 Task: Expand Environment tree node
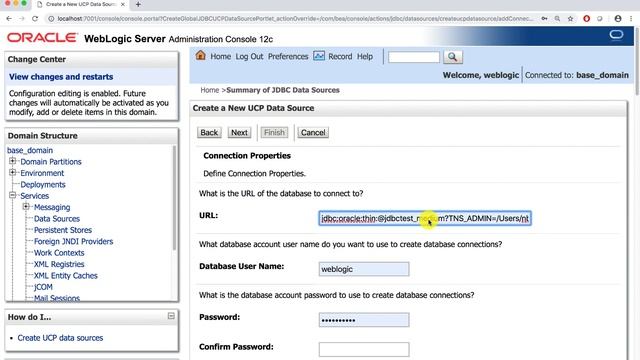coord(13,172)
